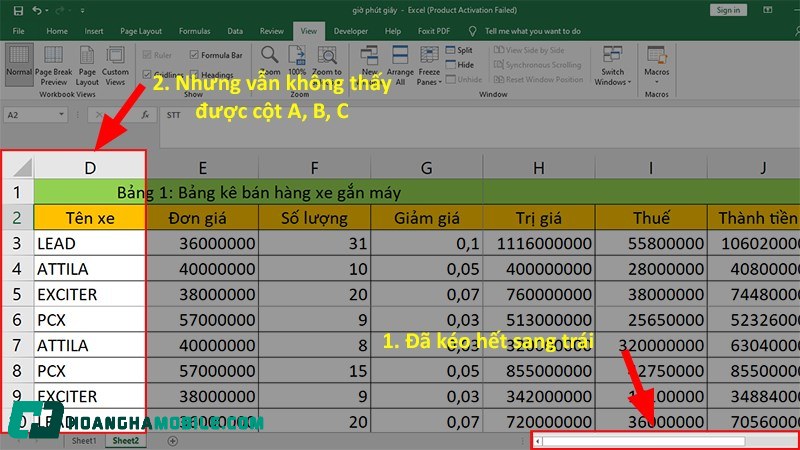Image resolution: width=800 pixels, height=450 pixels.
Task: Enable View Side by Side
Action: pyautogui.click(x=529, y=50)
